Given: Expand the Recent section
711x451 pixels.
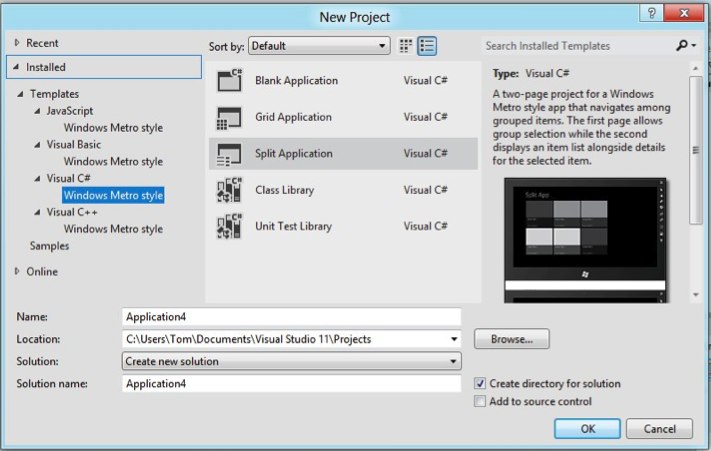Looking at the screenshot, I should 17,43.
